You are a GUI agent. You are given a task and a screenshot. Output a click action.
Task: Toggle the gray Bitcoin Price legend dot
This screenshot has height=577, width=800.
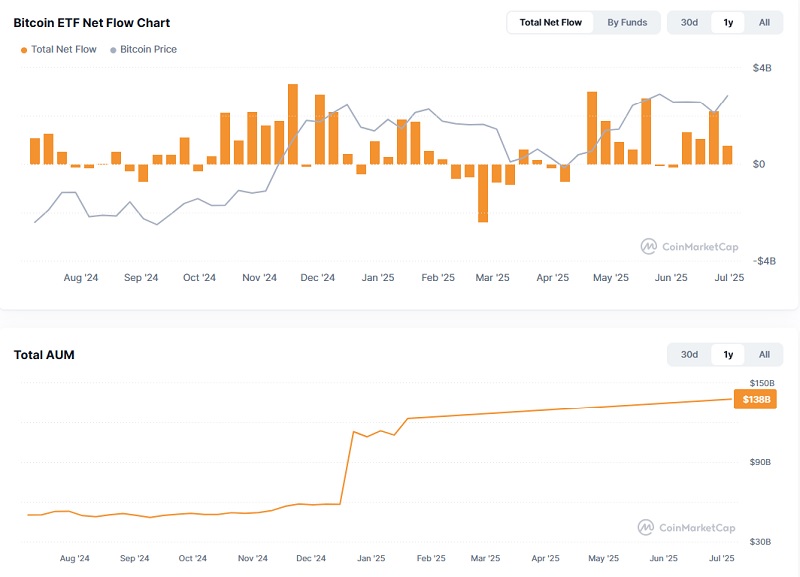pyautogui.click(x=113, y=49)
